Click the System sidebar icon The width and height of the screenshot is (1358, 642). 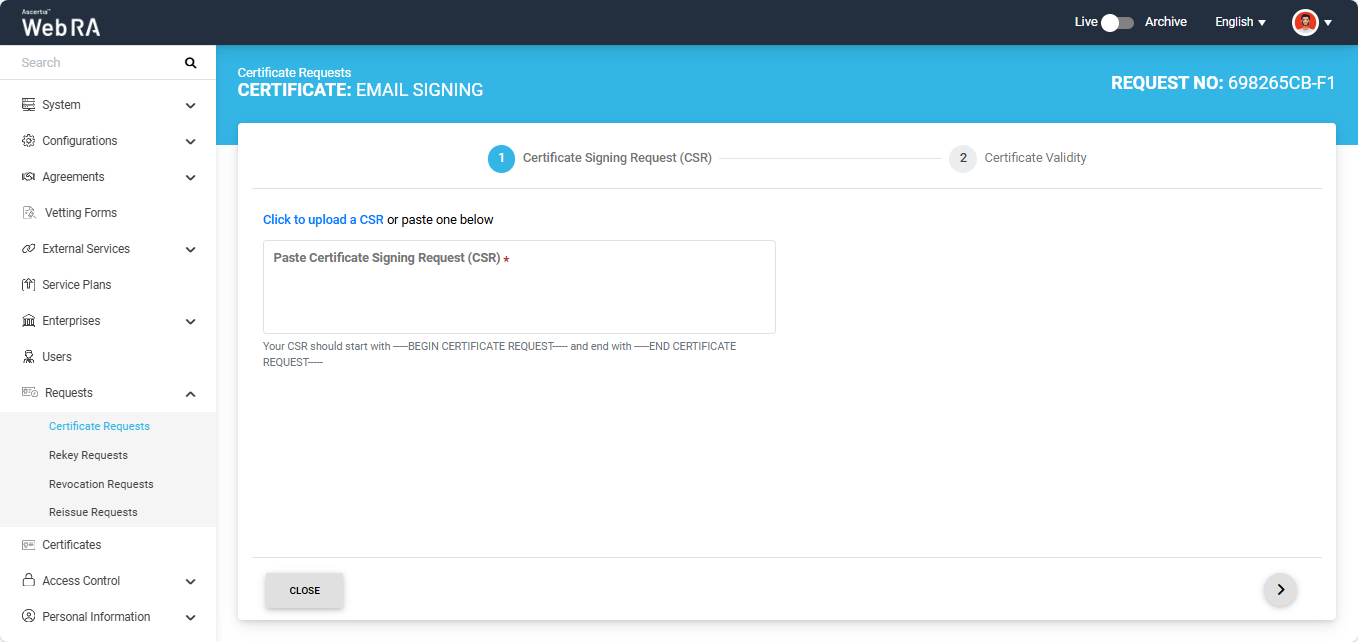pyautogui.click(x=28, y=105)
